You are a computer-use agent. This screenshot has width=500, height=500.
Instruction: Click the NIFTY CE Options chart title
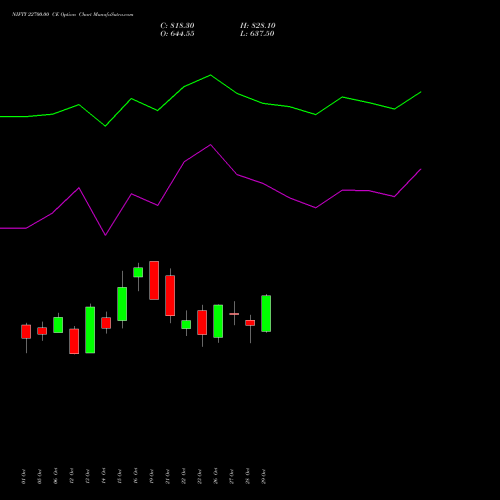coord(73,15)
